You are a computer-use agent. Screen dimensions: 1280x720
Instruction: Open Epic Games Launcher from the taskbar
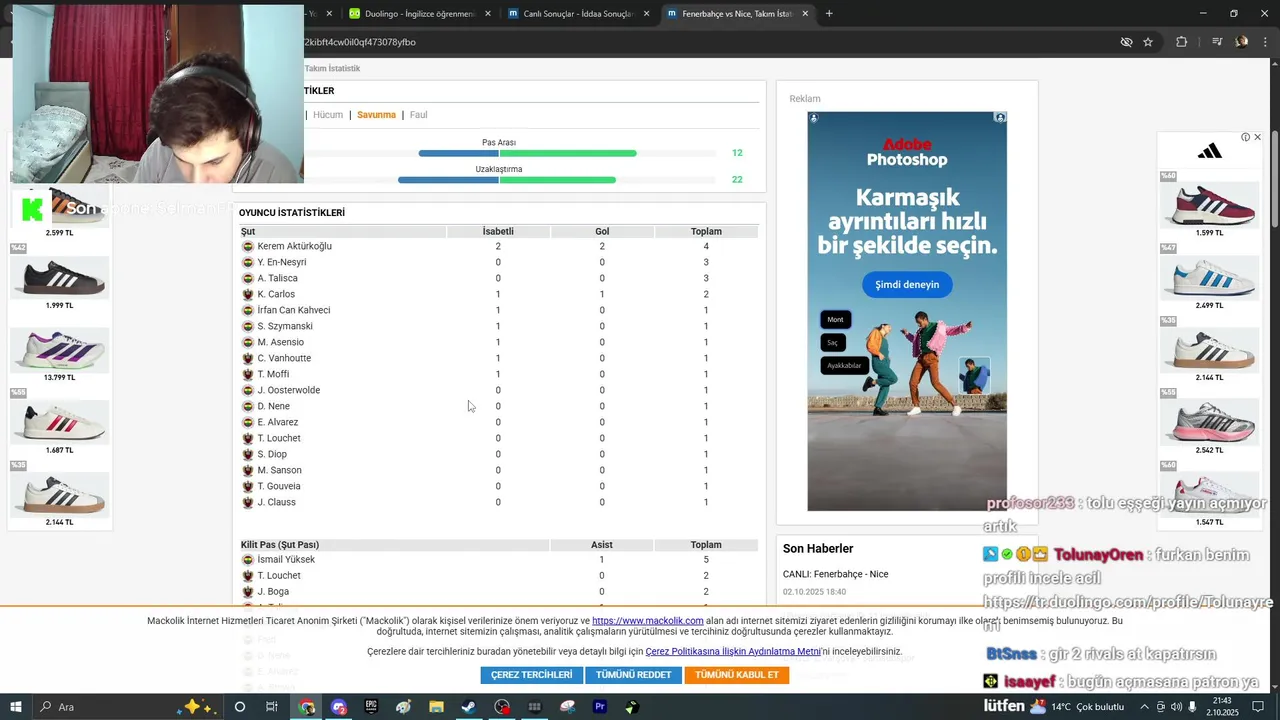point(371,707)
